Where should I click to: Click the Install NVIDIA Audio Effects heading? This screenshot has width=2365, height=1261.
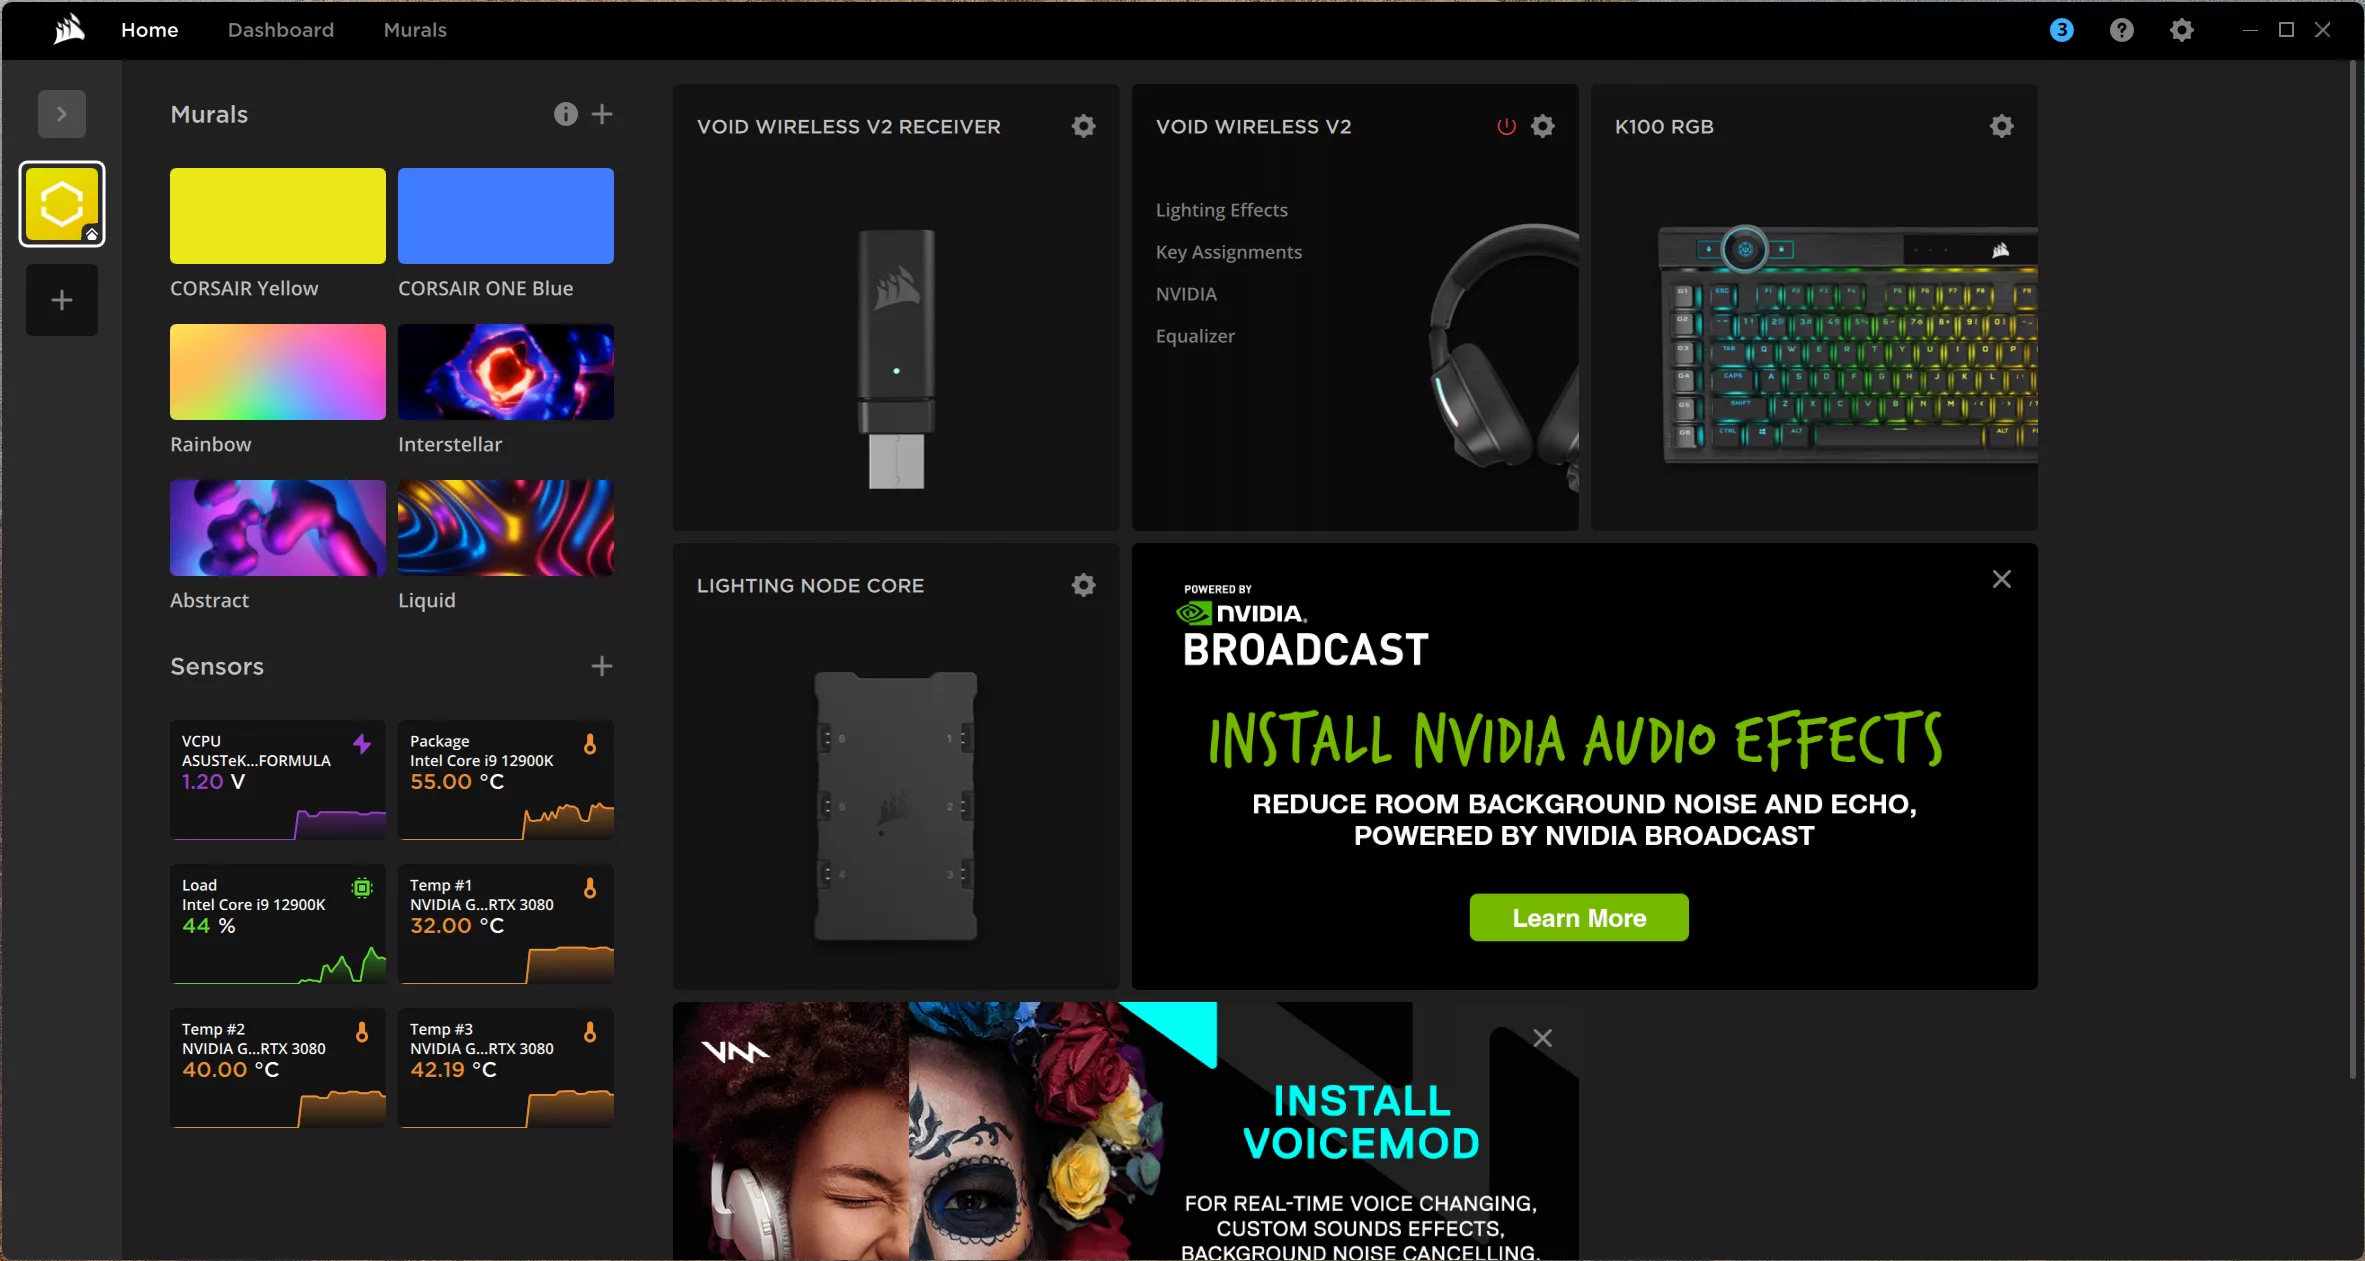tap(1576, 741)
